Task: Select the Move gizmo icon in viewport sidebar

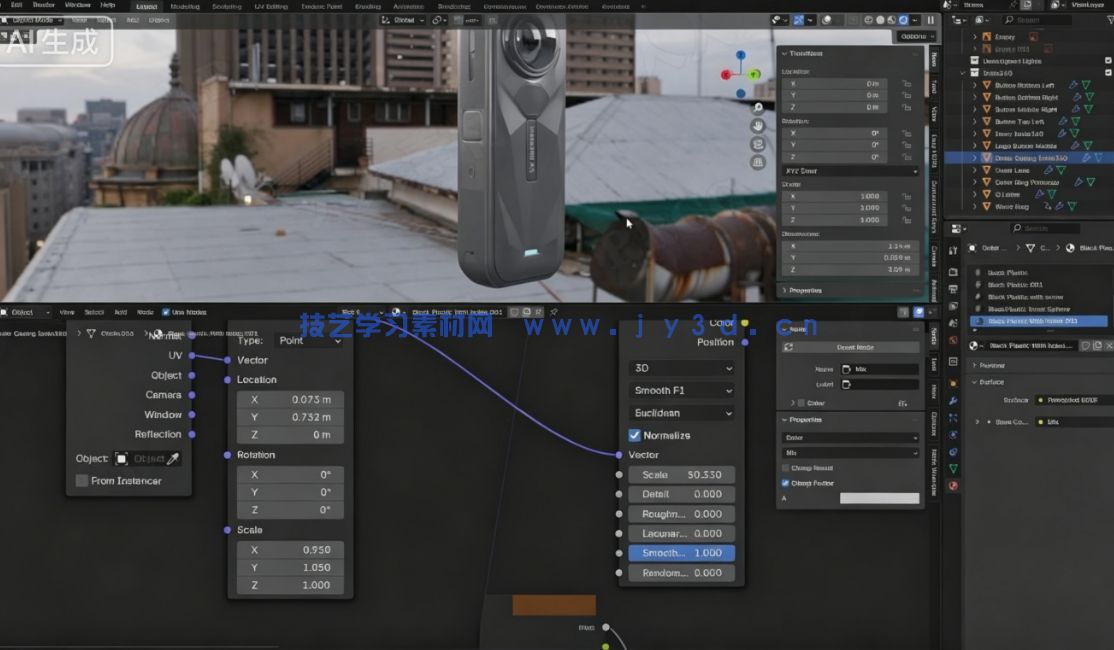Action: (x=757, y=127)
